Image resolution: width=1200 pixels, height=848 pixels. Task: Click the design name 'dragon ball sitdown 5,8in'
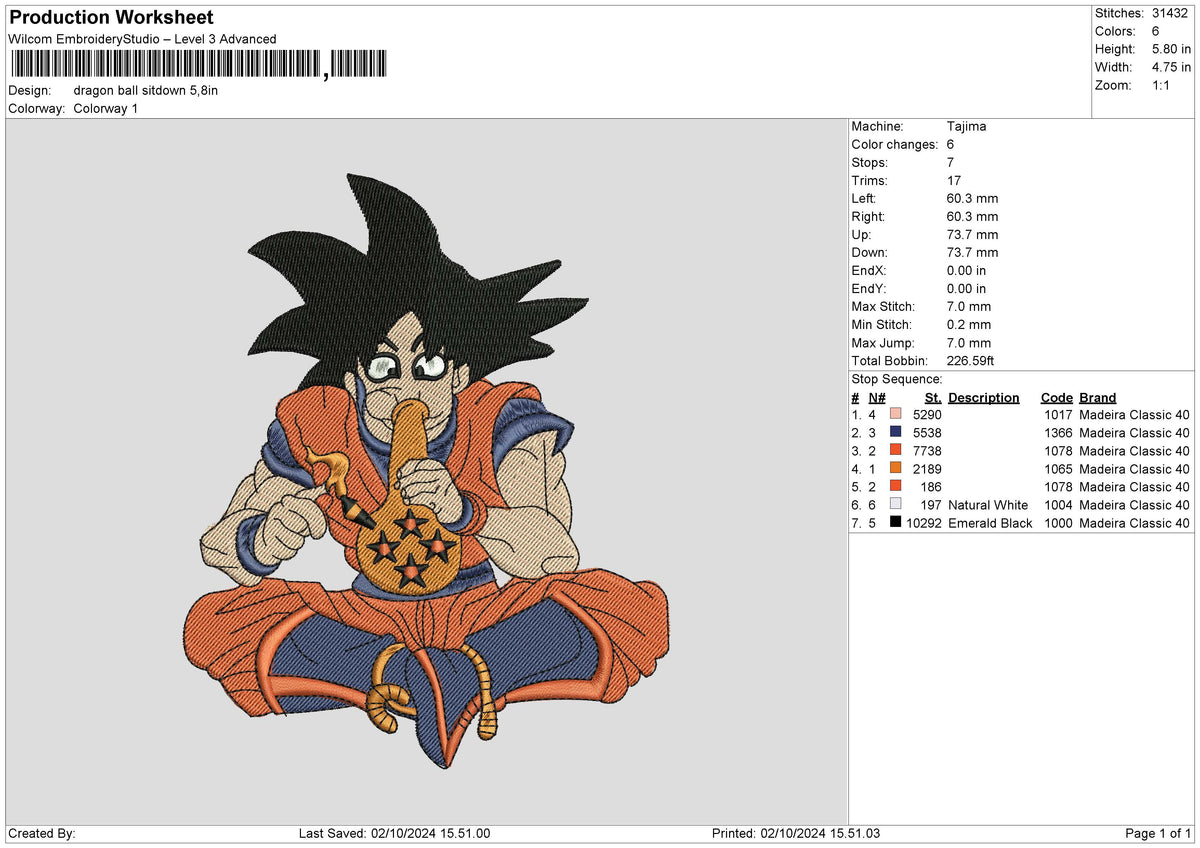point(146,90)
